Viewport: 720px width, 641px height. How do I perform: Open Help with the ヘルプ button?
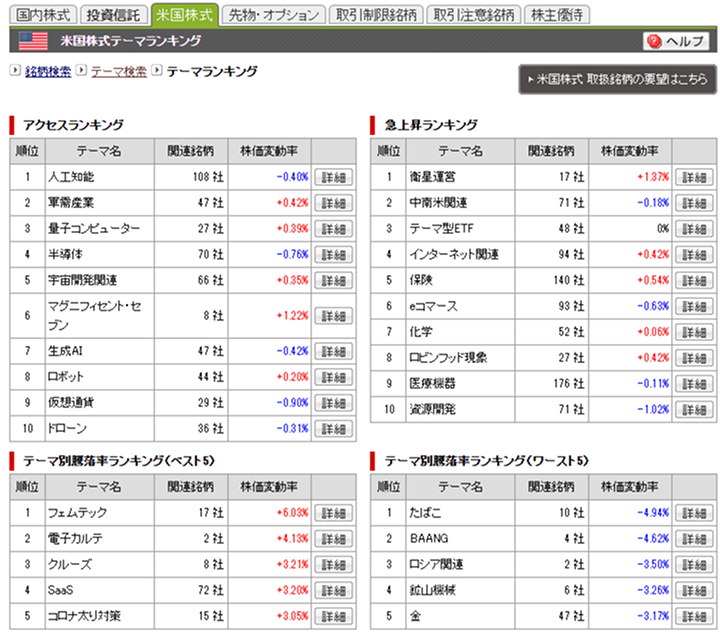(x=676, y=41)
